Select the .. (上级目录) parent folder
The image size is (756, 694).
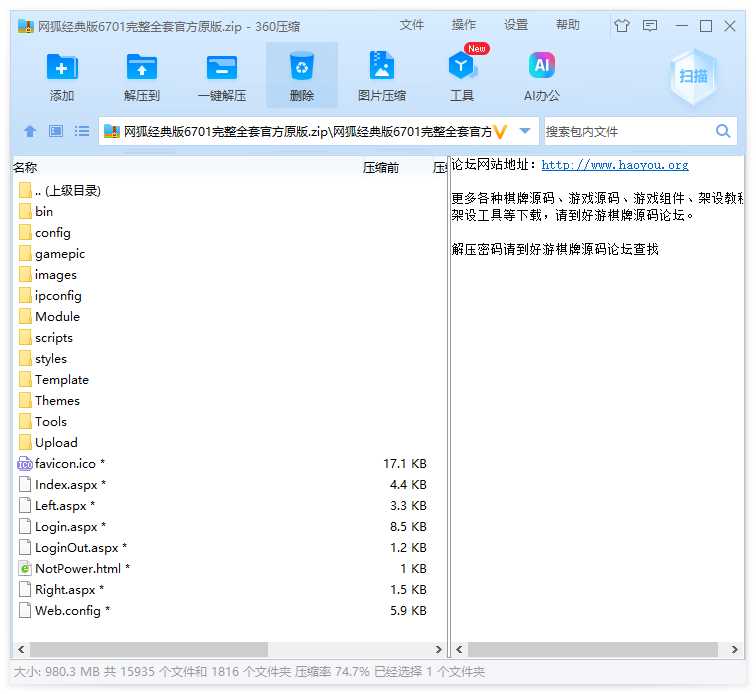click(x=60, y=191)
